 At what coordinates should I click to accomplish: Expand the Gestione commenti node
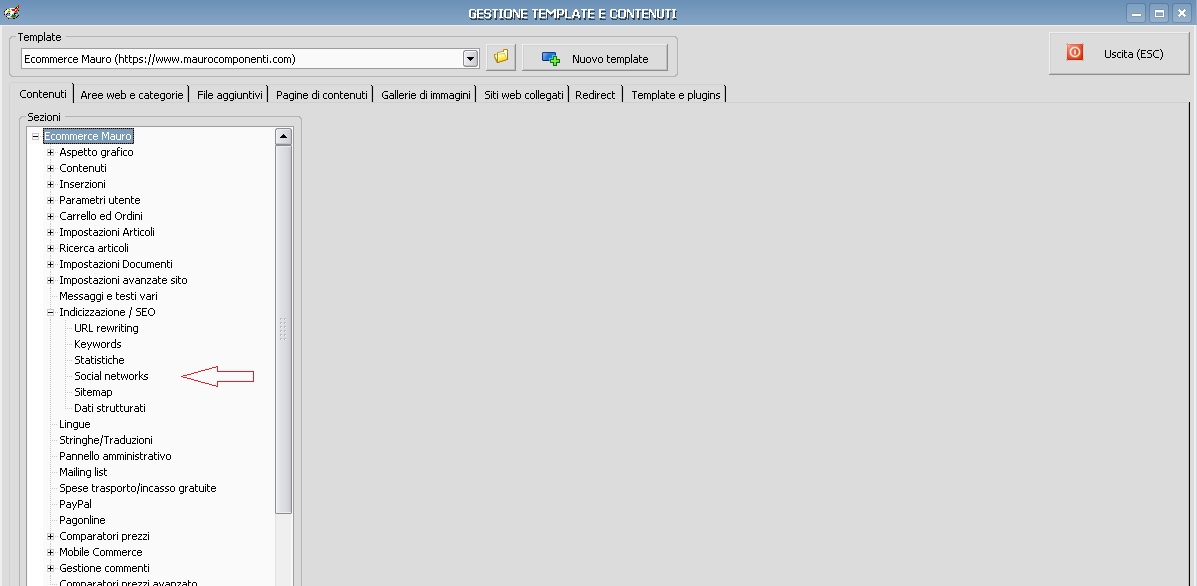(50, 568)
